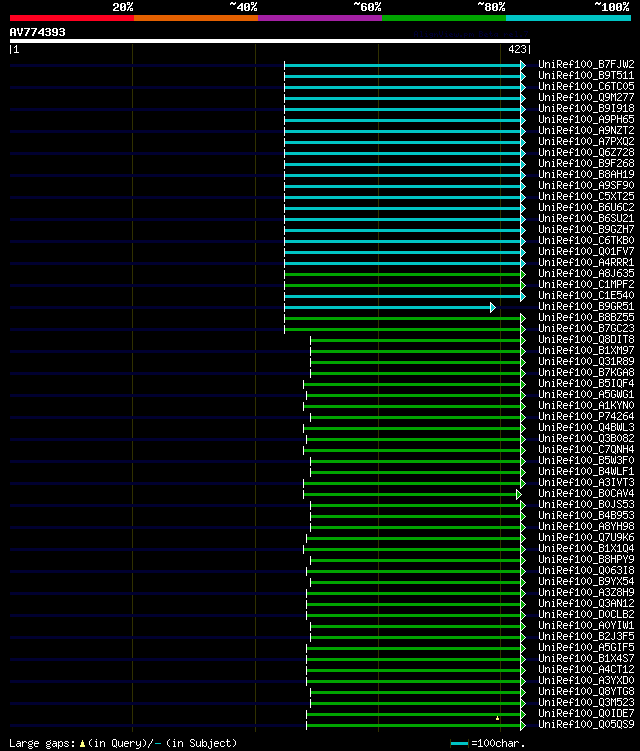Viewport: 640px width, 751px height.
Task: Click UniRef100_C5XT25 label
Action: tap(586, 196)
